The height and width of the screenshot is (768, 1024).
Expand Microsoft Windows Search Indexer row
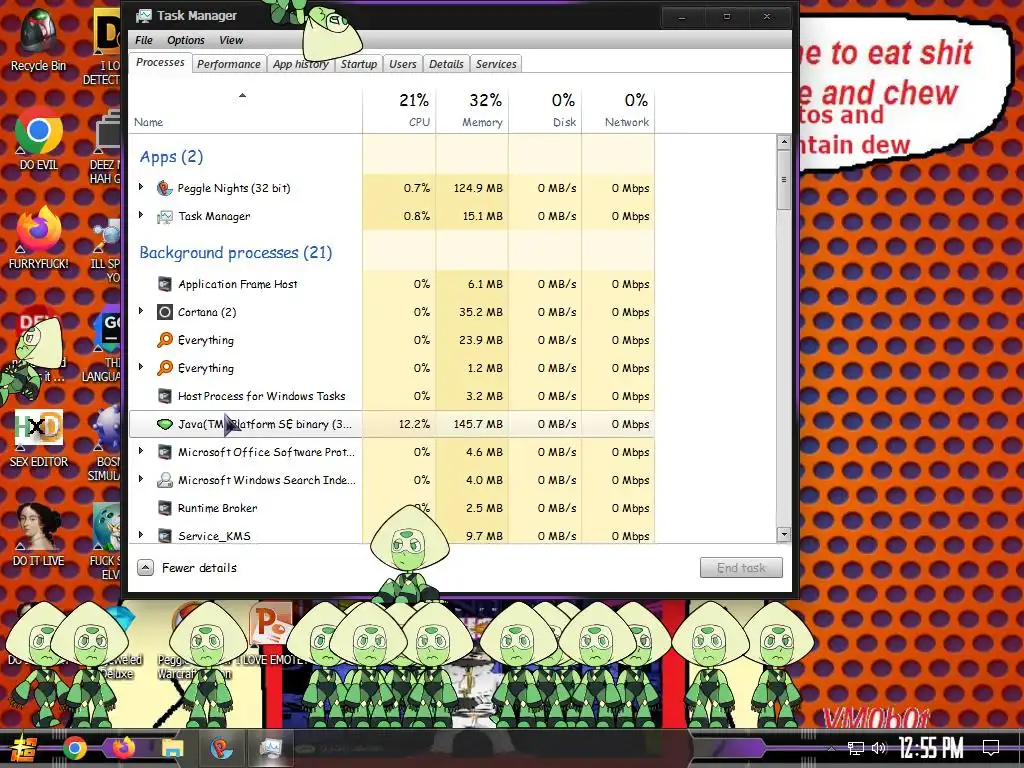click(x=141, y=479)
